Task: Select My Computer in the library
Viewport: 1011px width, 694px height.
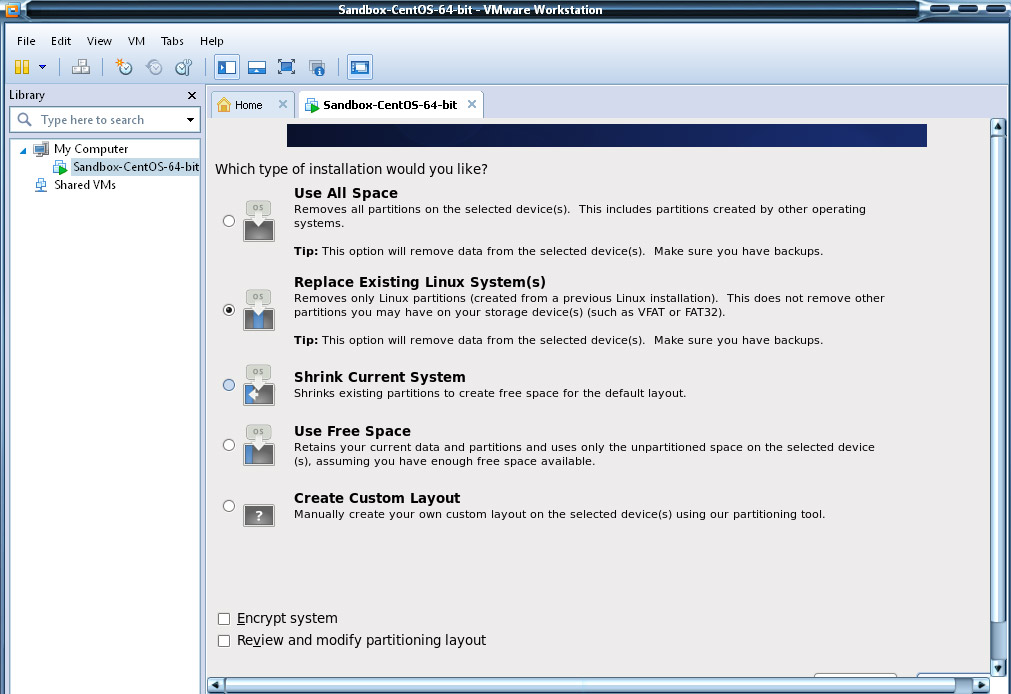Action: 91,149
